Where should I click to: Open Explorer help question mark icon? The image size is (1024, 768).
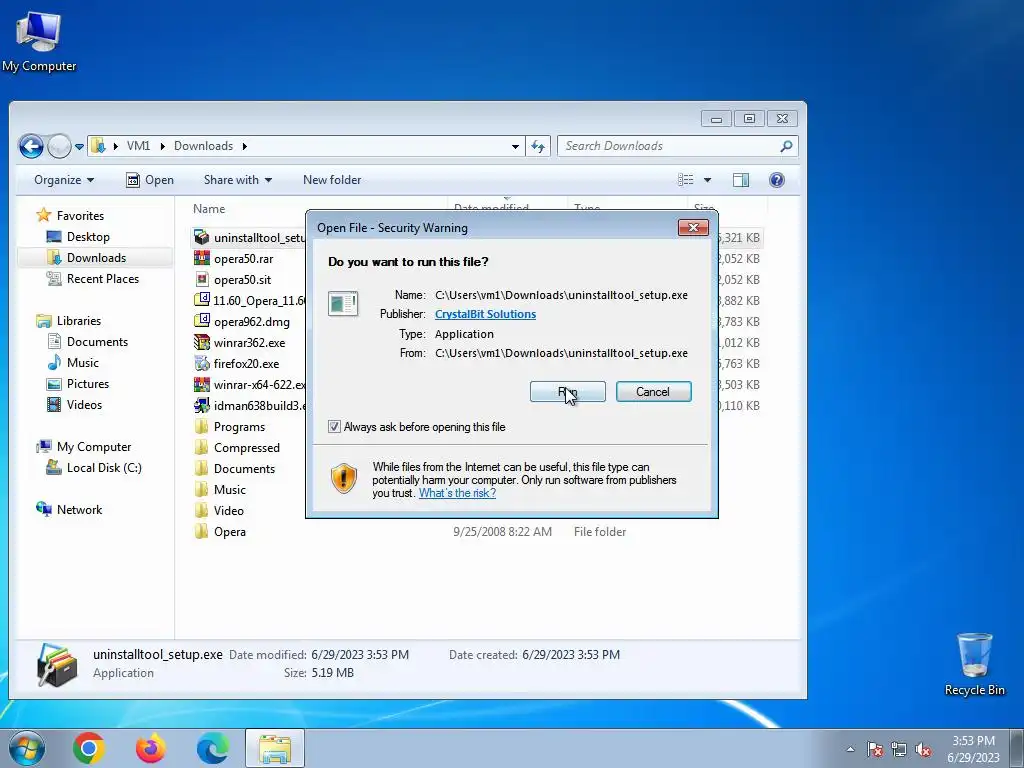(x=776, y=180)
